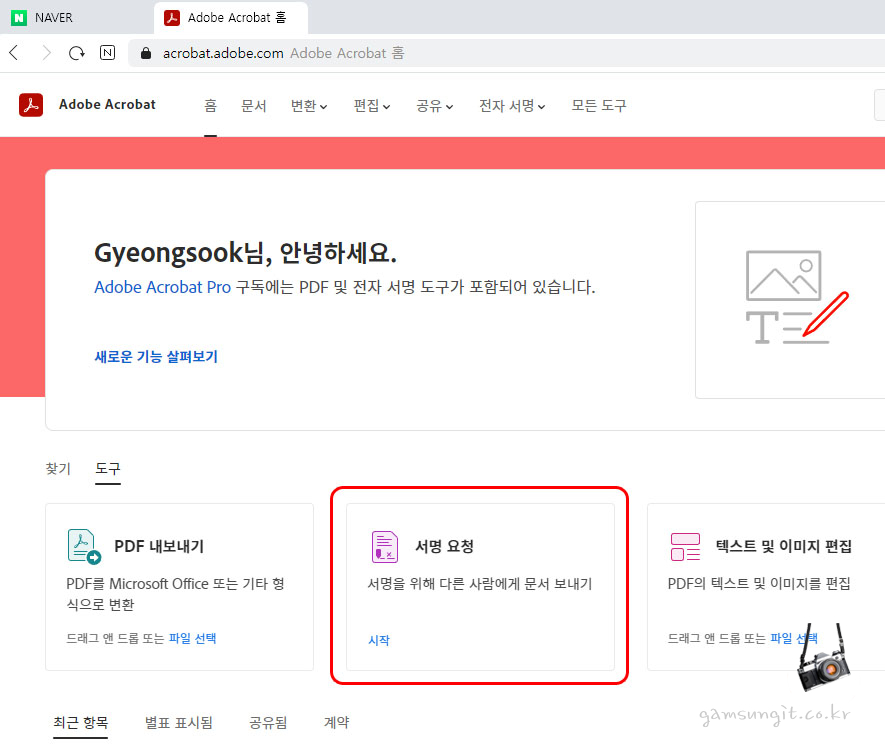
Task: Click the 서명 요청 document icon
Action: pos(384,546)
